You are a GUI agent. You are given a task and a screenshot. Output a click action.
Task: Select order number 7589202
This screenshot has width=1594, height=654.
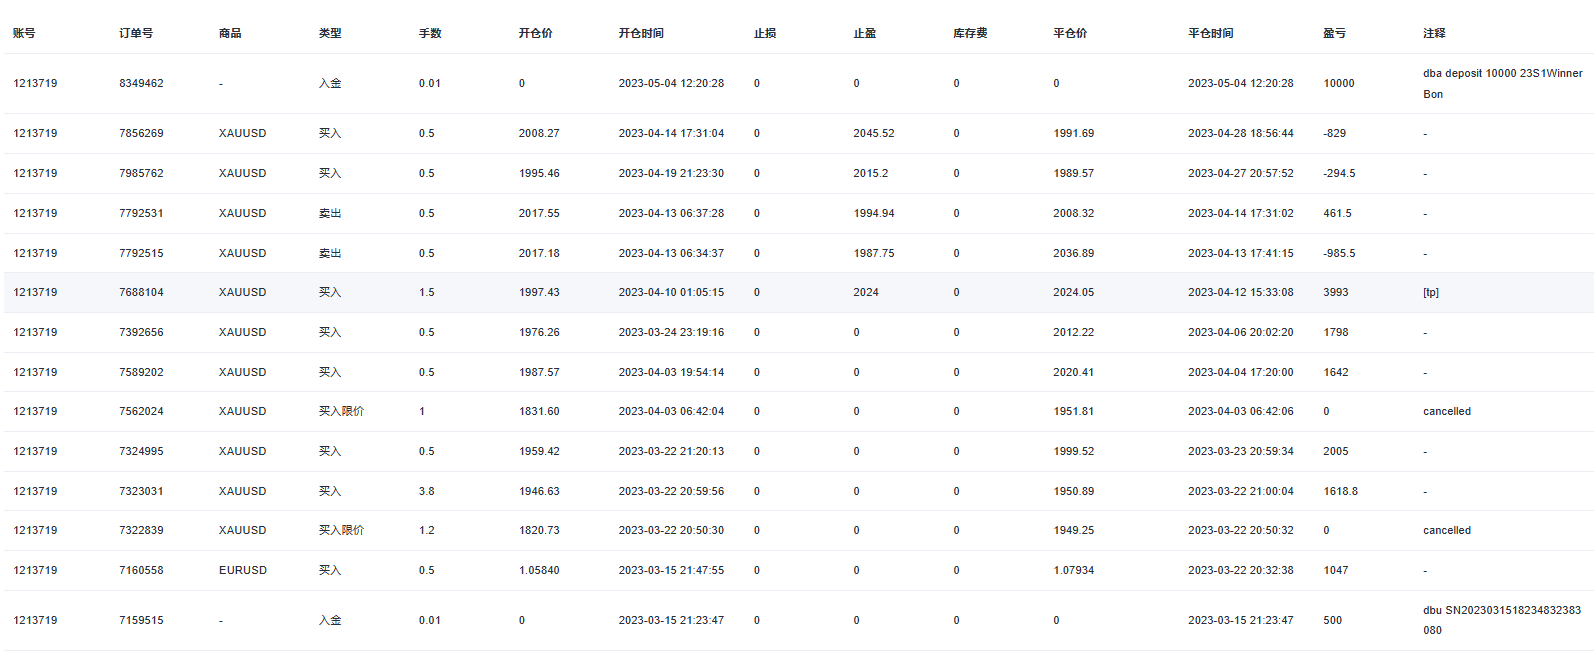click(x=141, y=372)
